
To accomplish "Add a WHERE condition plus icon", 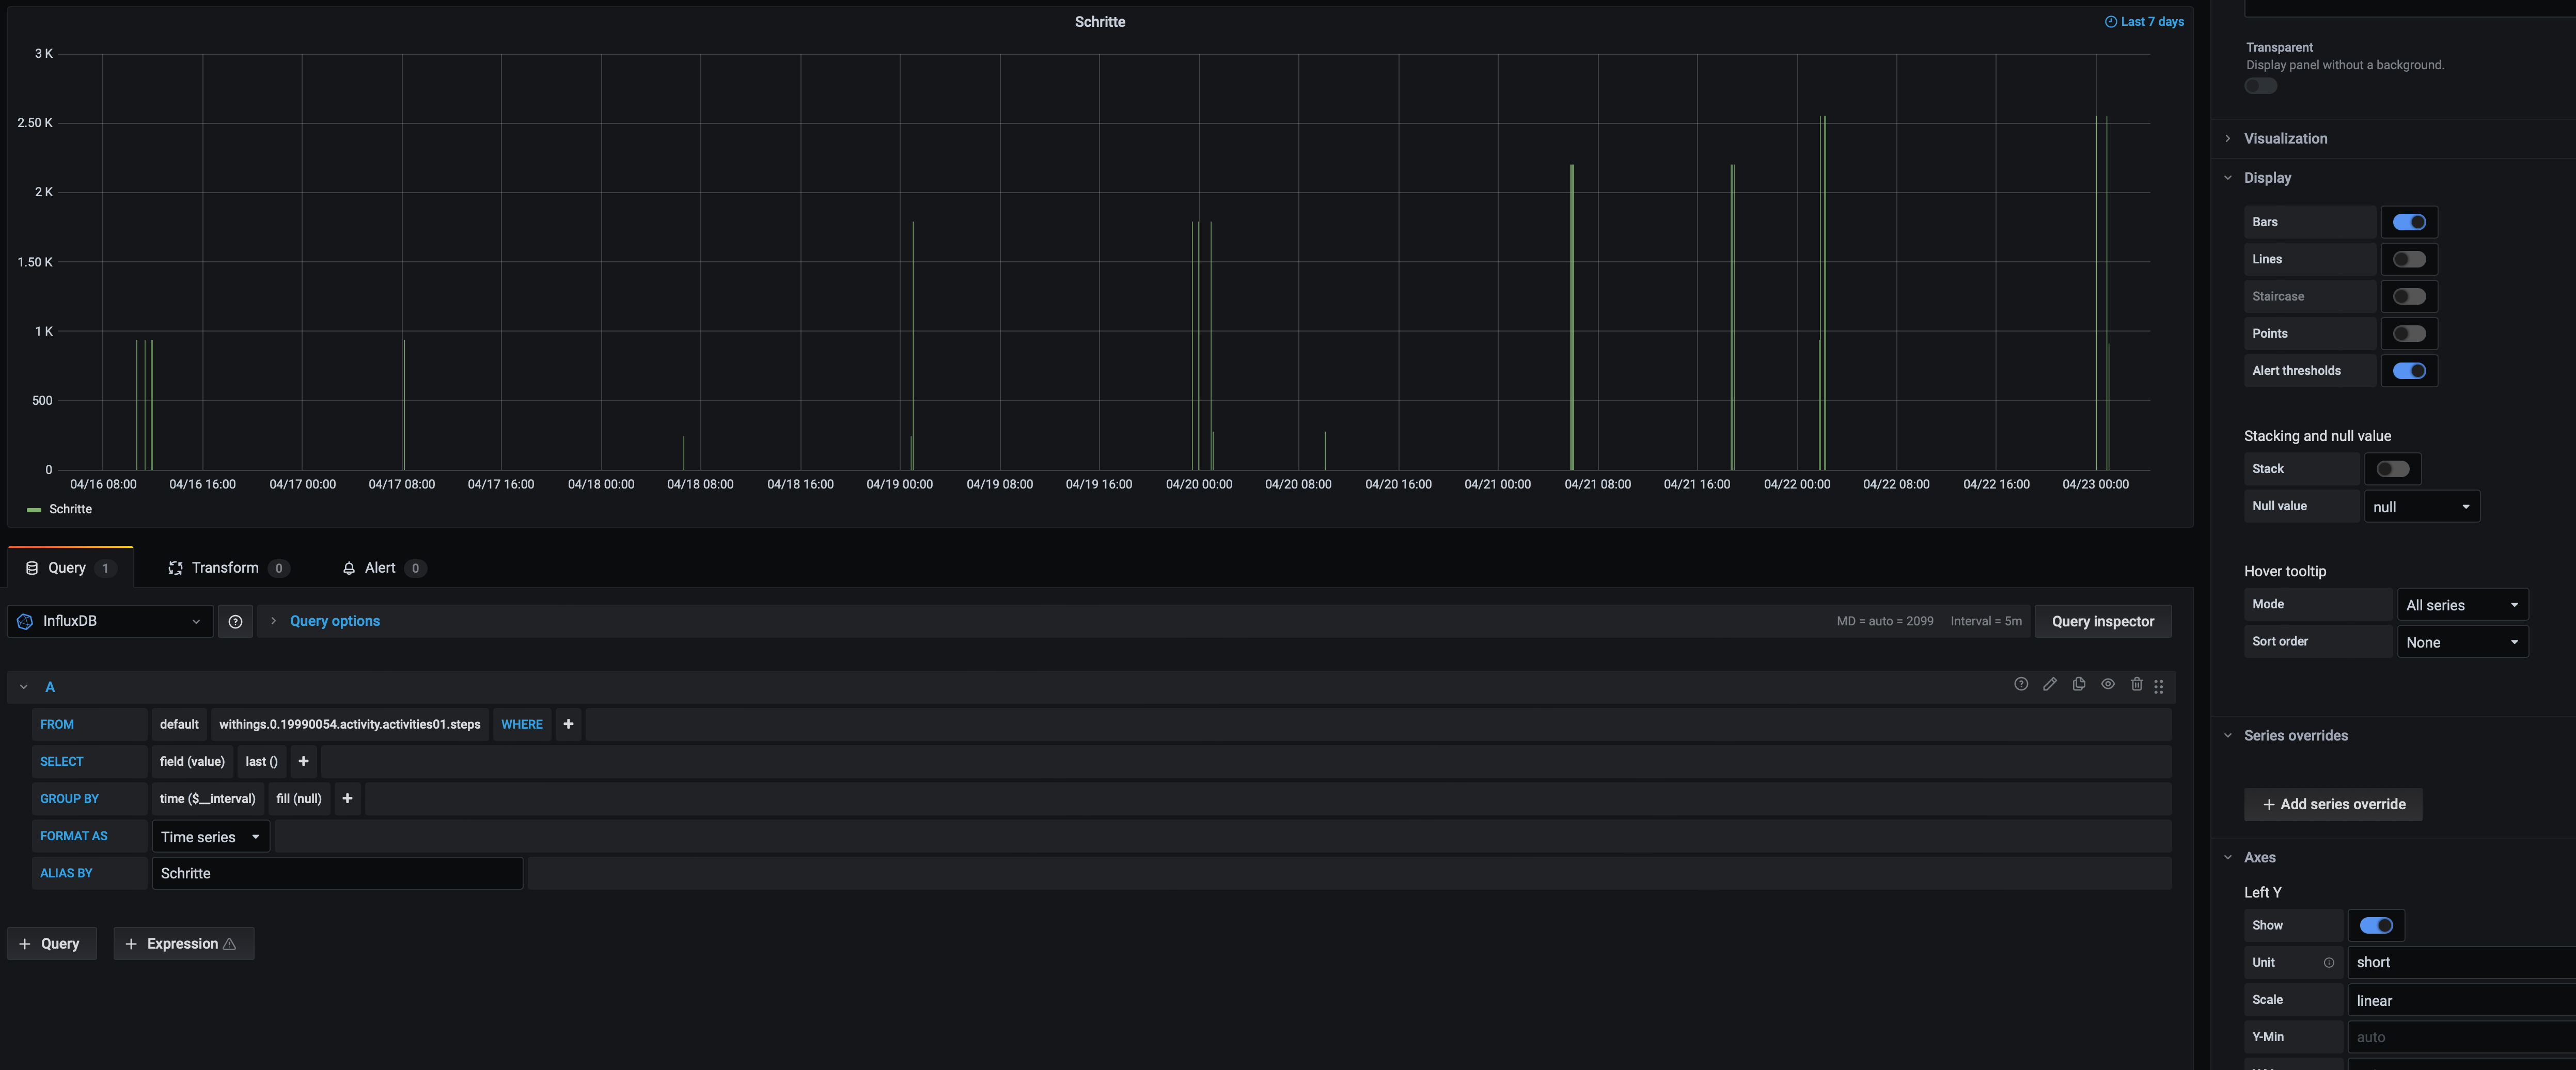I will [568, 724].
